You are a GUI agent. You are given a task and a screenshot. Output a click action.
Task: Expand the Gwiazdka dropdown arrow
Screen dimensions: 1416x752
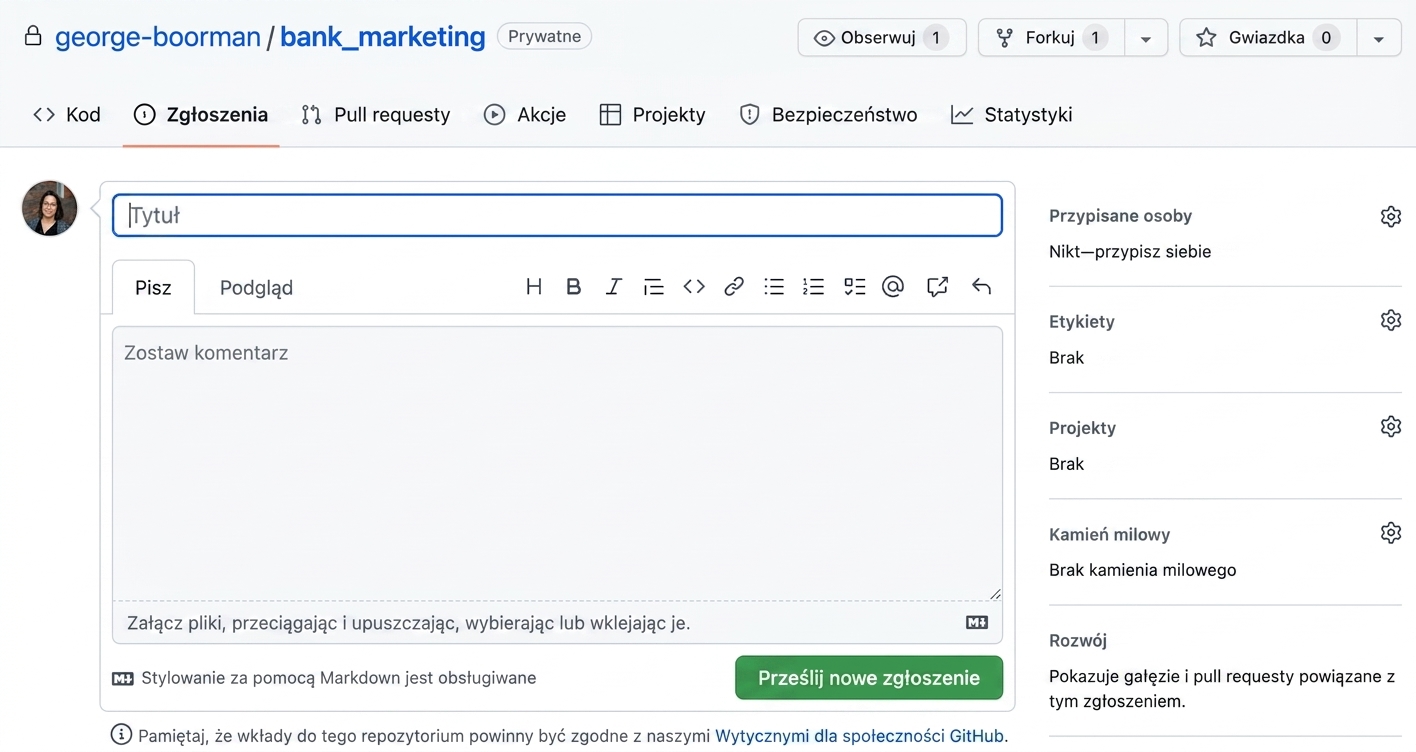point(1379,38)
